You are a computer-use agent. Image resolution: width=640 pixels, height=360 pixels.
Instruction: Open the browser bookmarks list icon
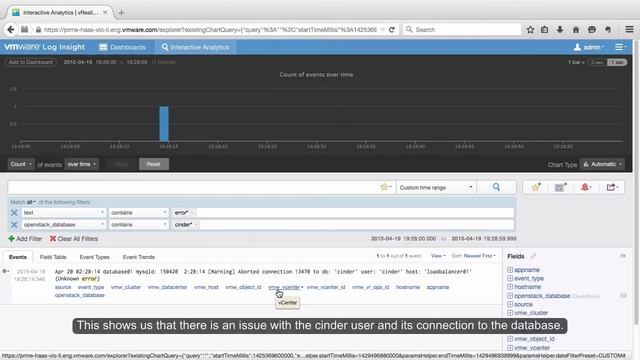pos(544,29)
